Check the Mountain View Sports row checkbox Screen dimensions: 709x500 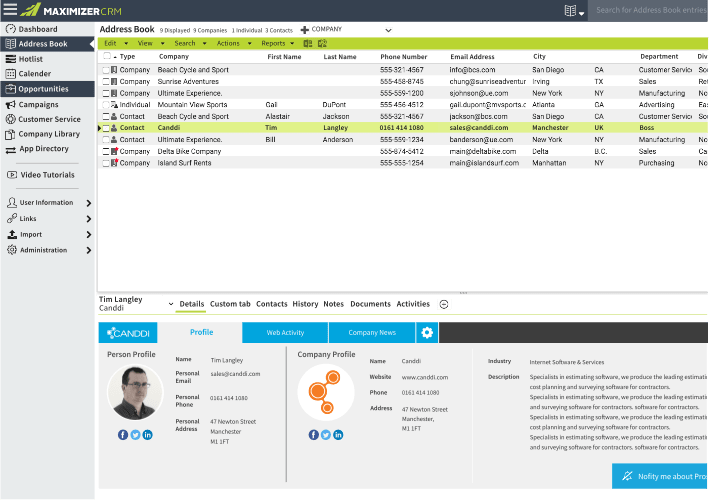(x=106, y=104)
